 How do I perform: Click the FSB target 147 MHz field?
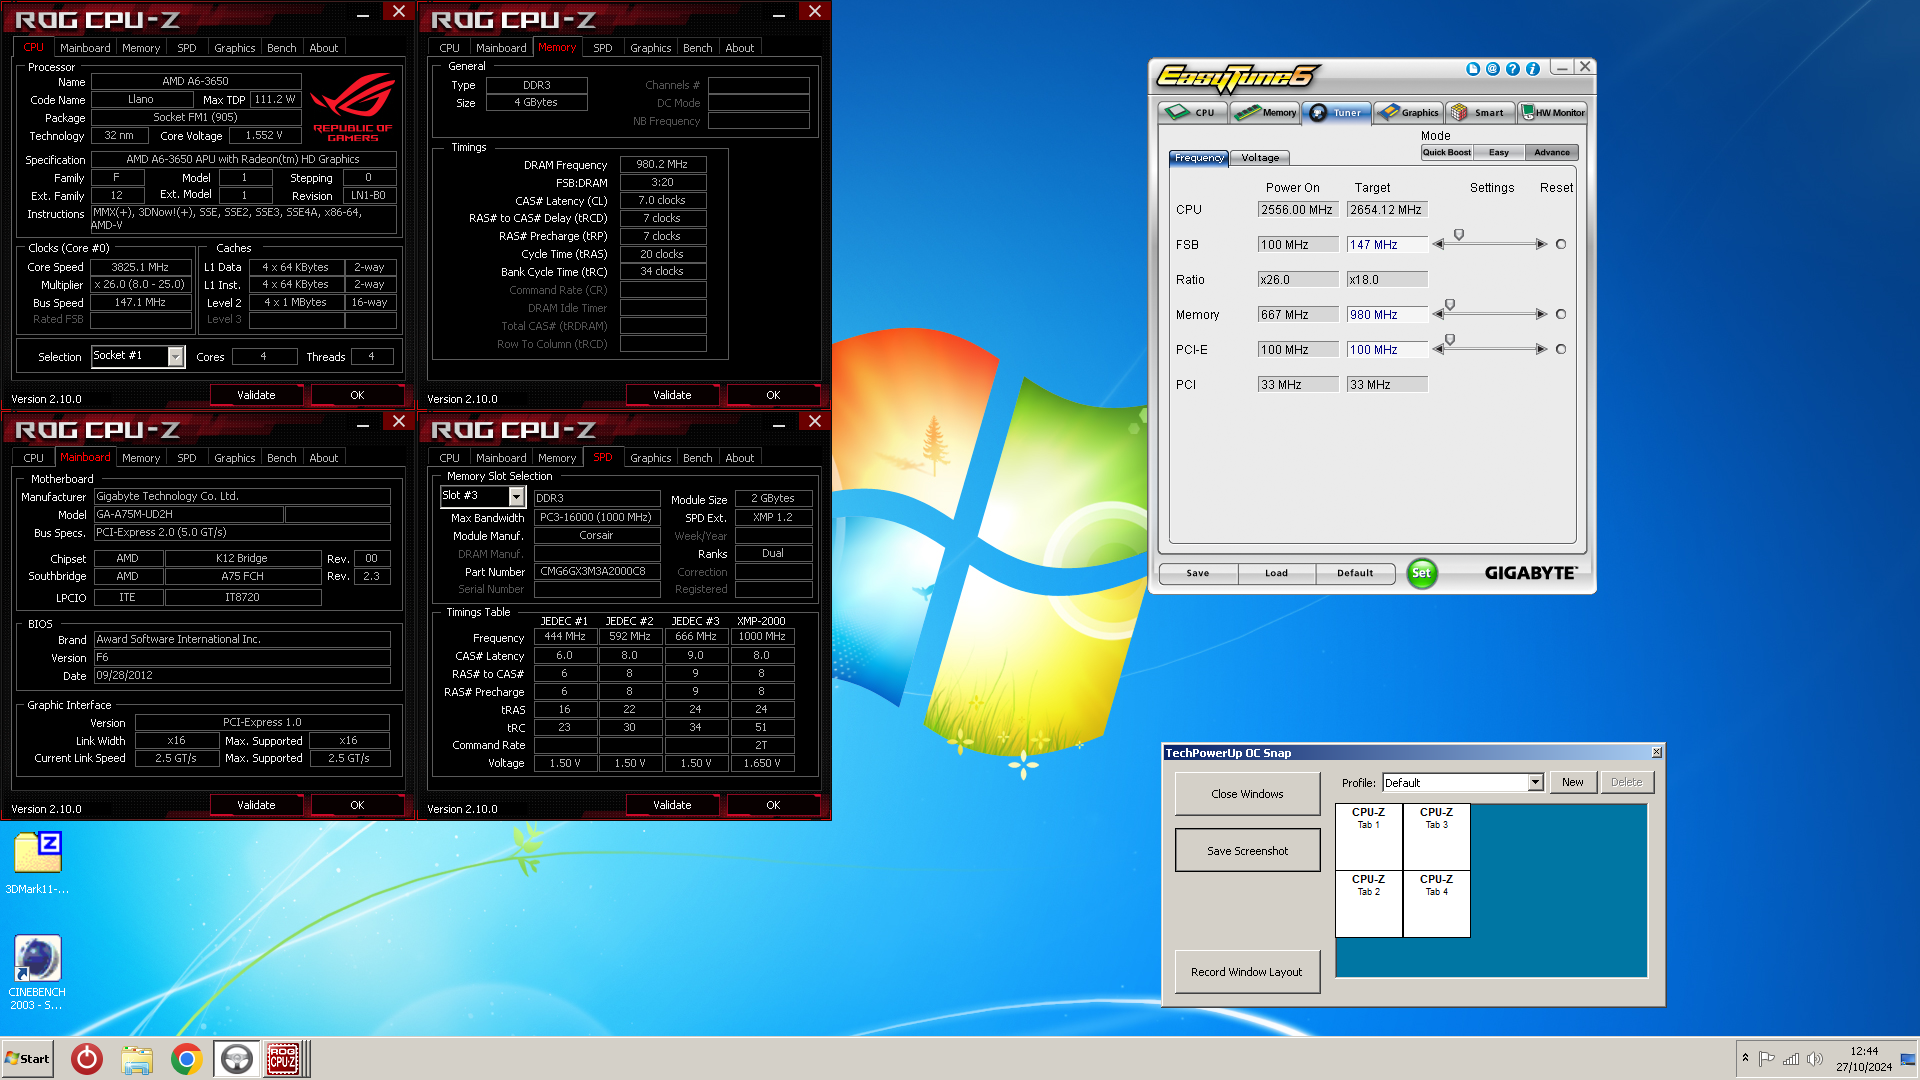tap(1387, 244)
